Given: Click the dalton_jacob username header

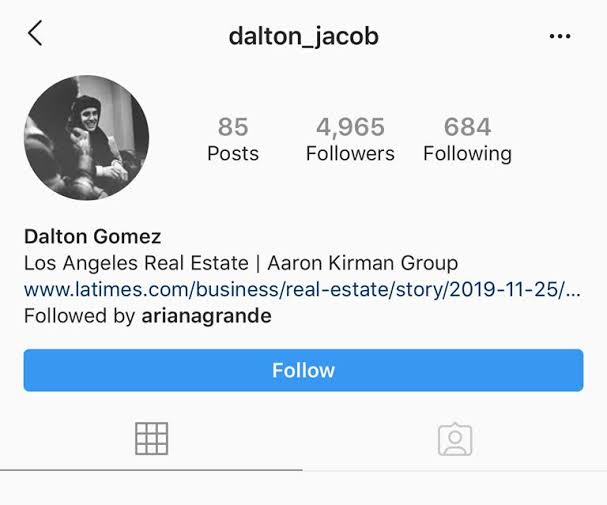Looking at the screenshot, I should pyautogui.click(x=304, y=37).
